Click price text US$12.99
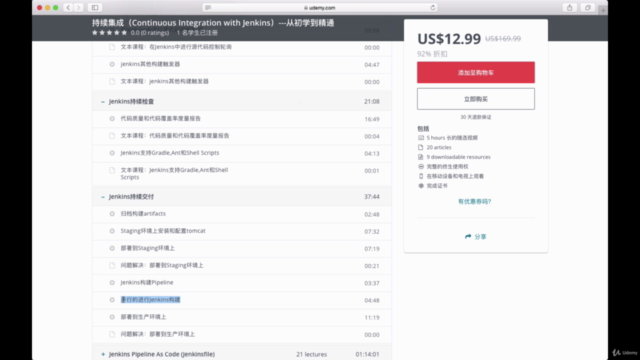Screen dimensions: 640x360 pos(449,39)
